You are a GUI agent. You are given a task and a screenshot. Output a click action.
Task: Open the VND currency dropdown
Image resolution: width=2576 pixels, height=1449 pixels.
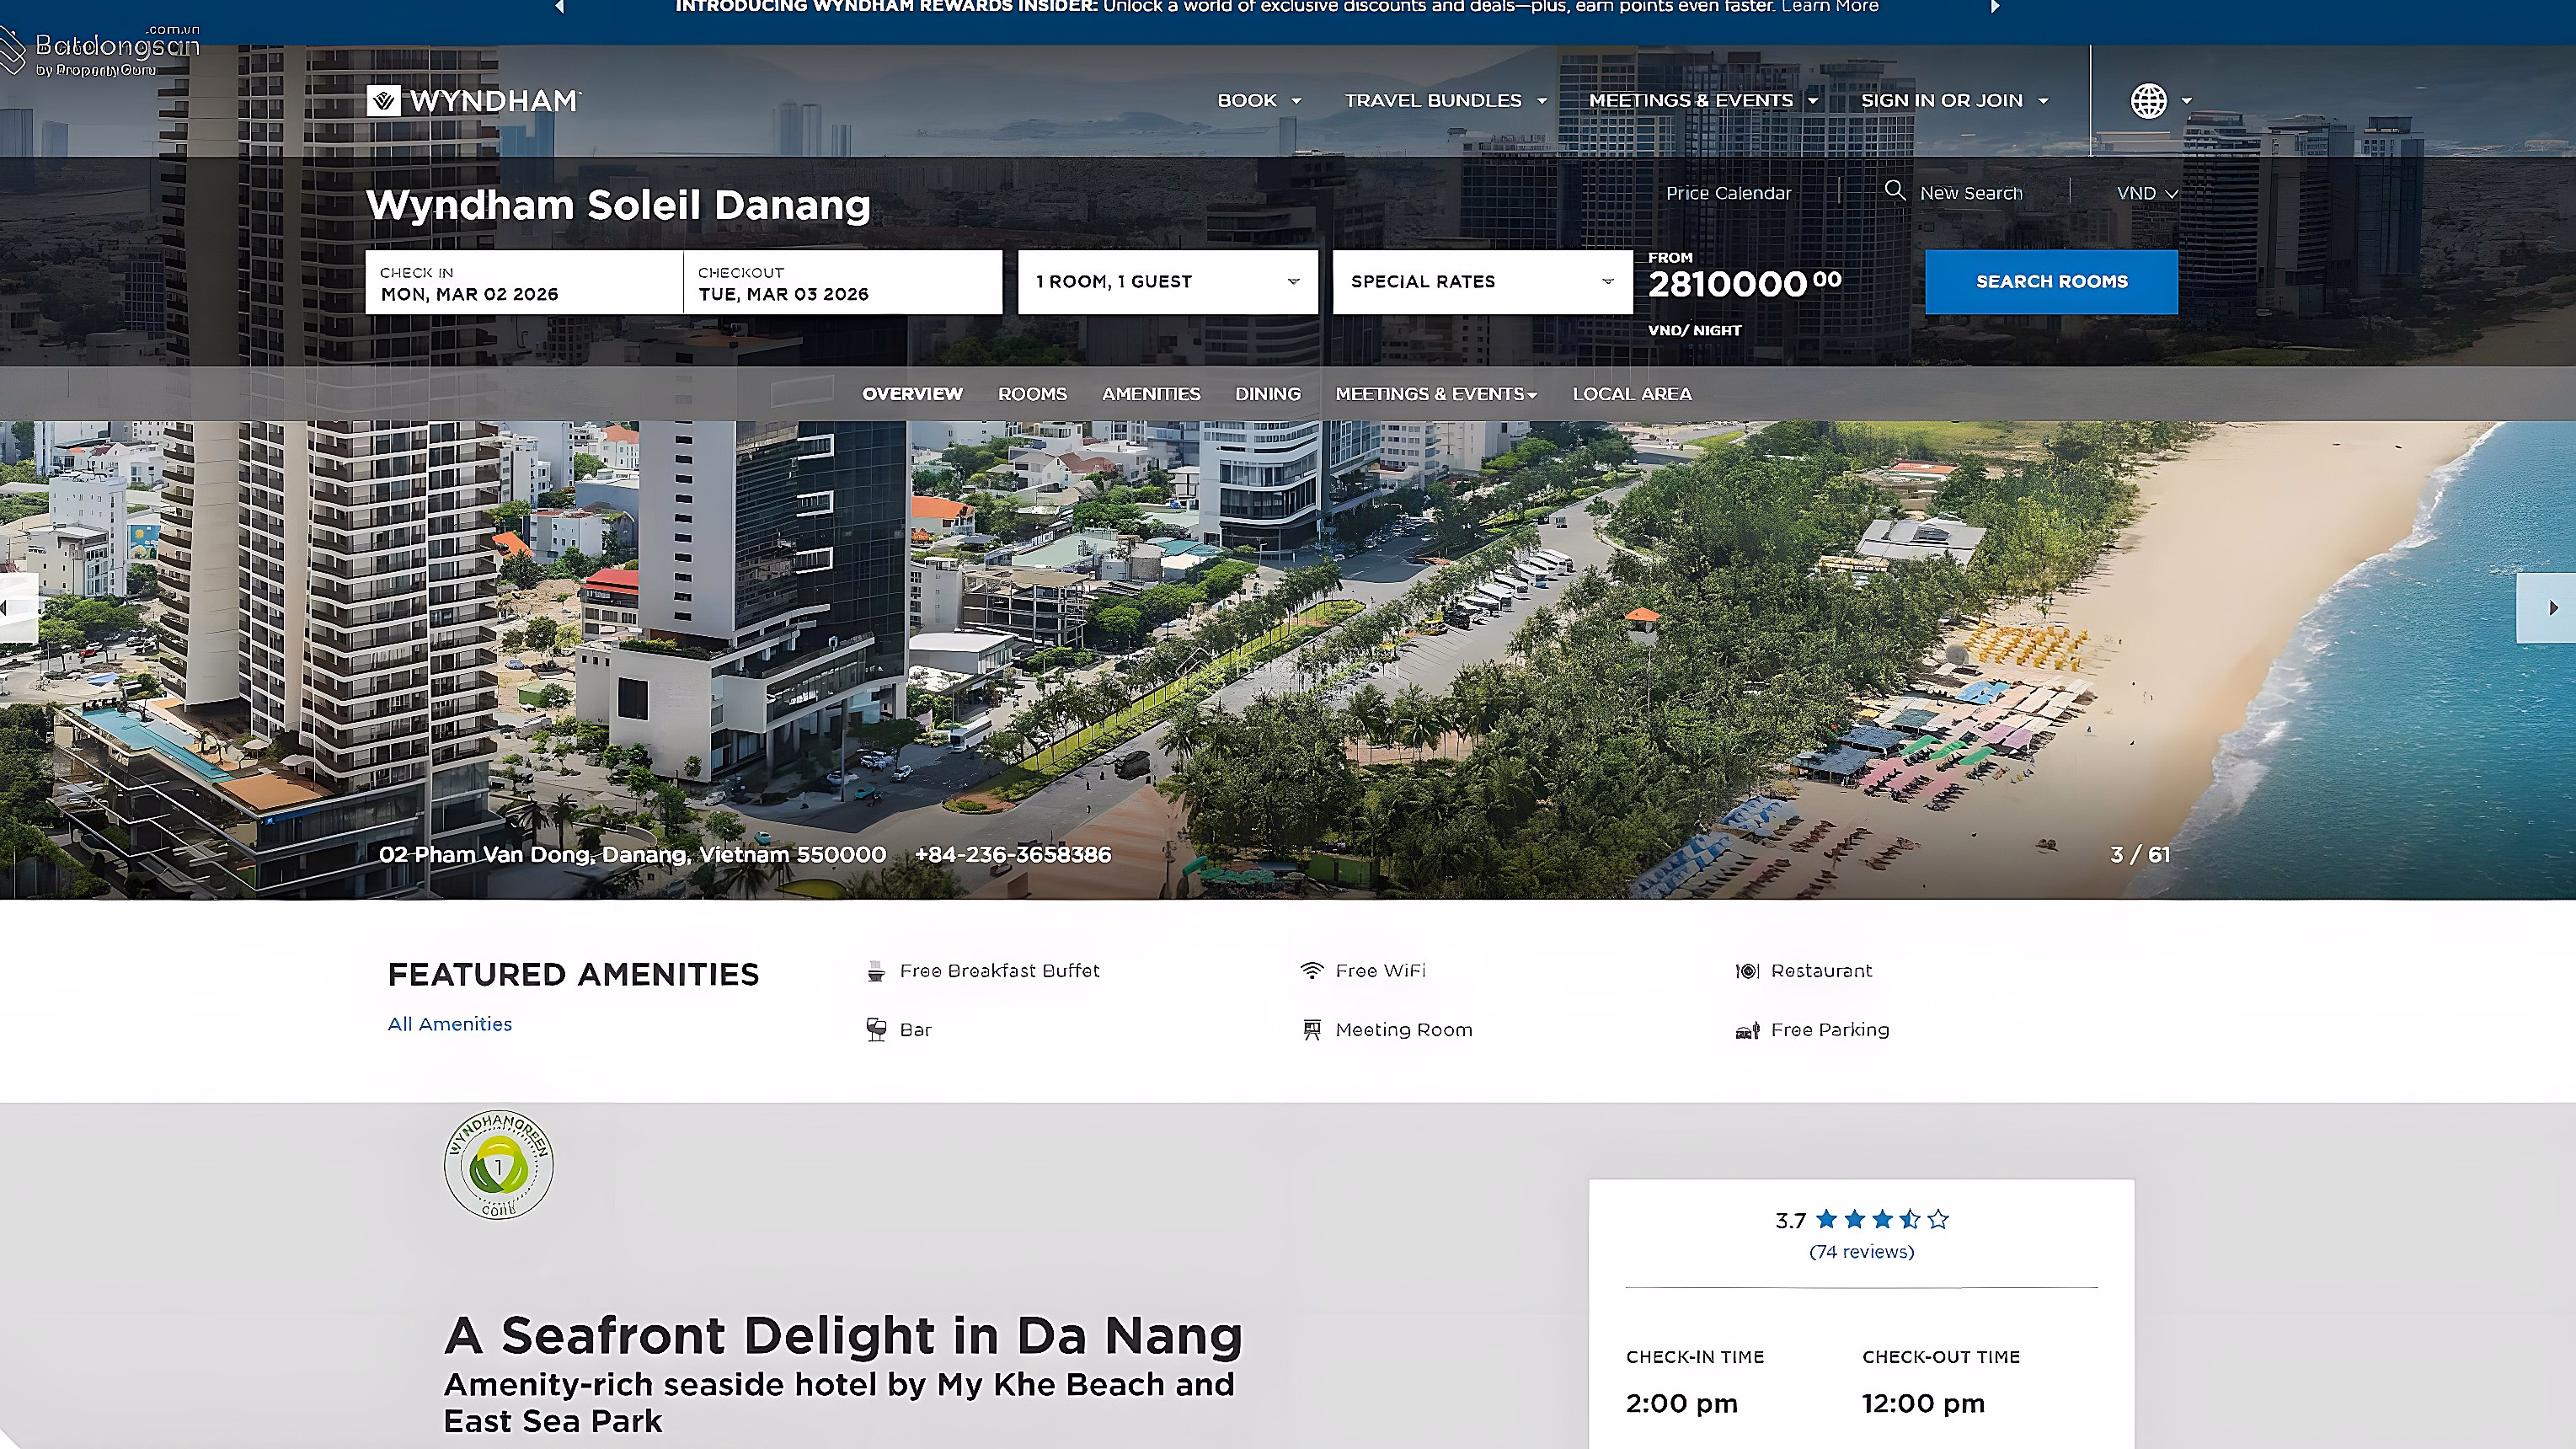(2146, 193)
